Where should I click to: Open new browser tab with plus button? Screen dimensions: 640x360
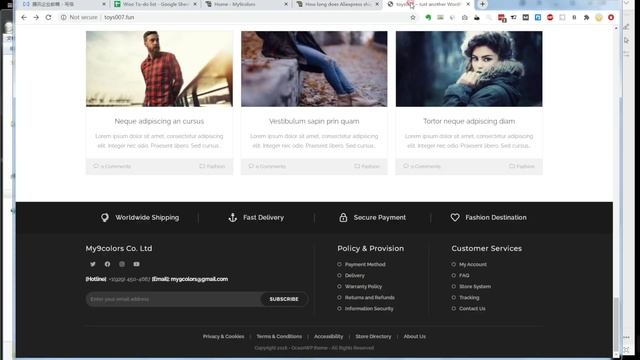(482, 4)
